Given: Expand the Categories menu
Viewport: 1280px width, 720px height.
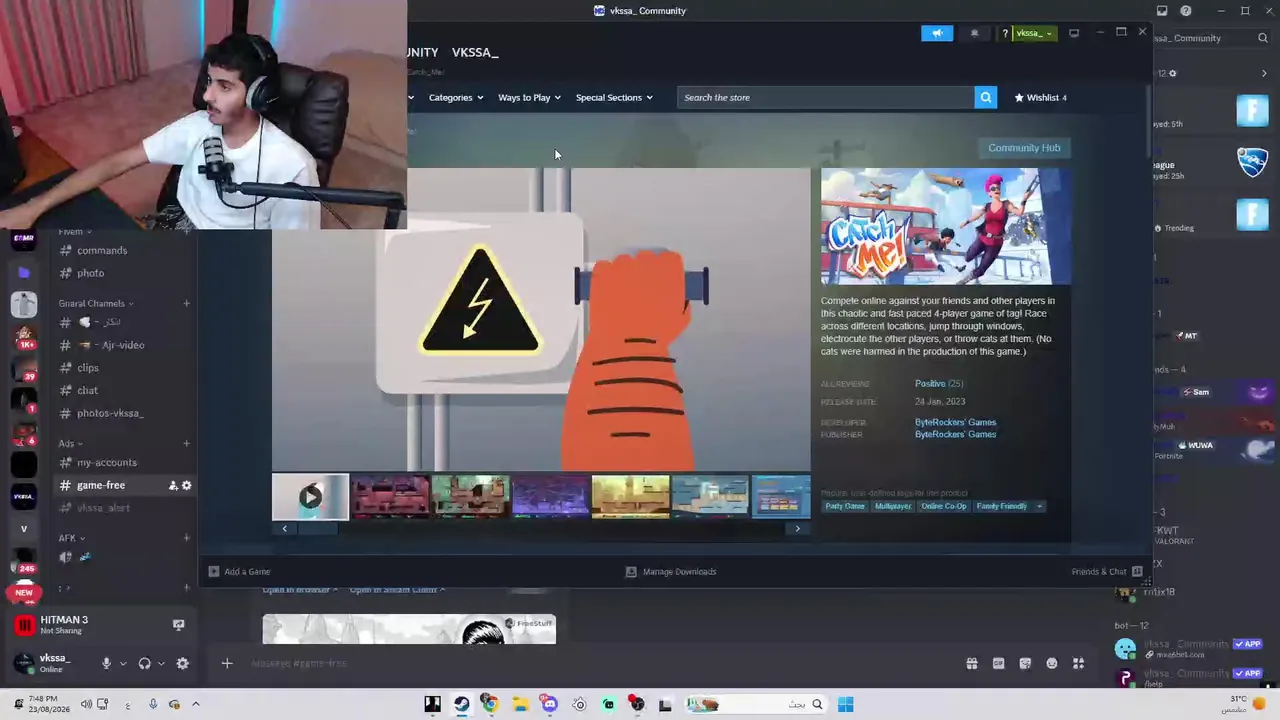Looking at the screenshot, I should (456, 97).
